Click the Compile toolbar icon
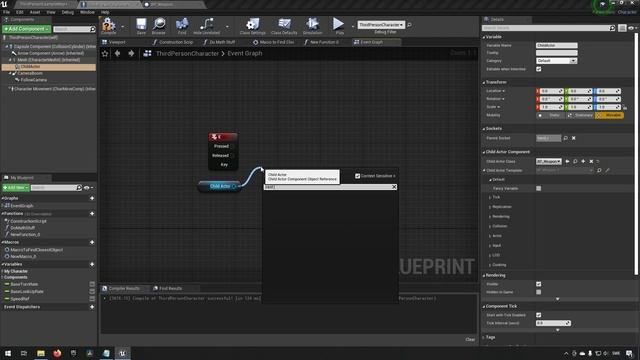Screen dimensions: 640x360 pyautogui.click(x=109, y=26)
